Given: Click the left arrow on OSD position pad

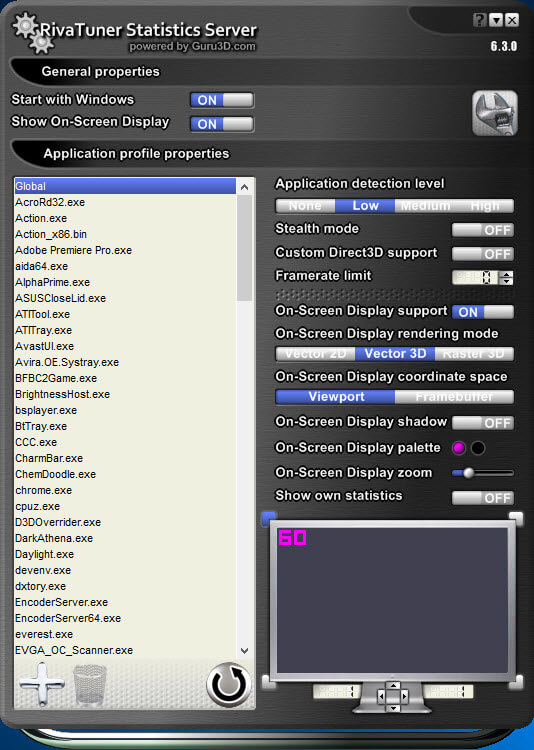Looking at the screenshot, I should tap(381, 696).
